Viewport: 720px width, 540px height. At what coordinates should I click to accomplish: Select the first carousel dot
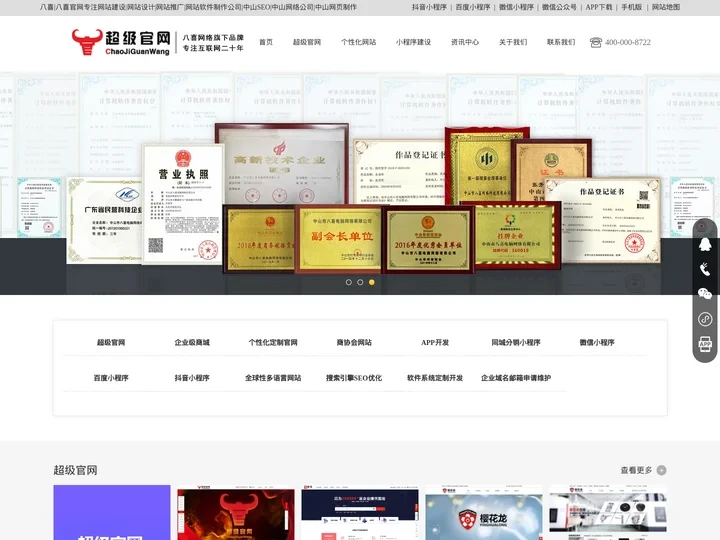(349, 282)
